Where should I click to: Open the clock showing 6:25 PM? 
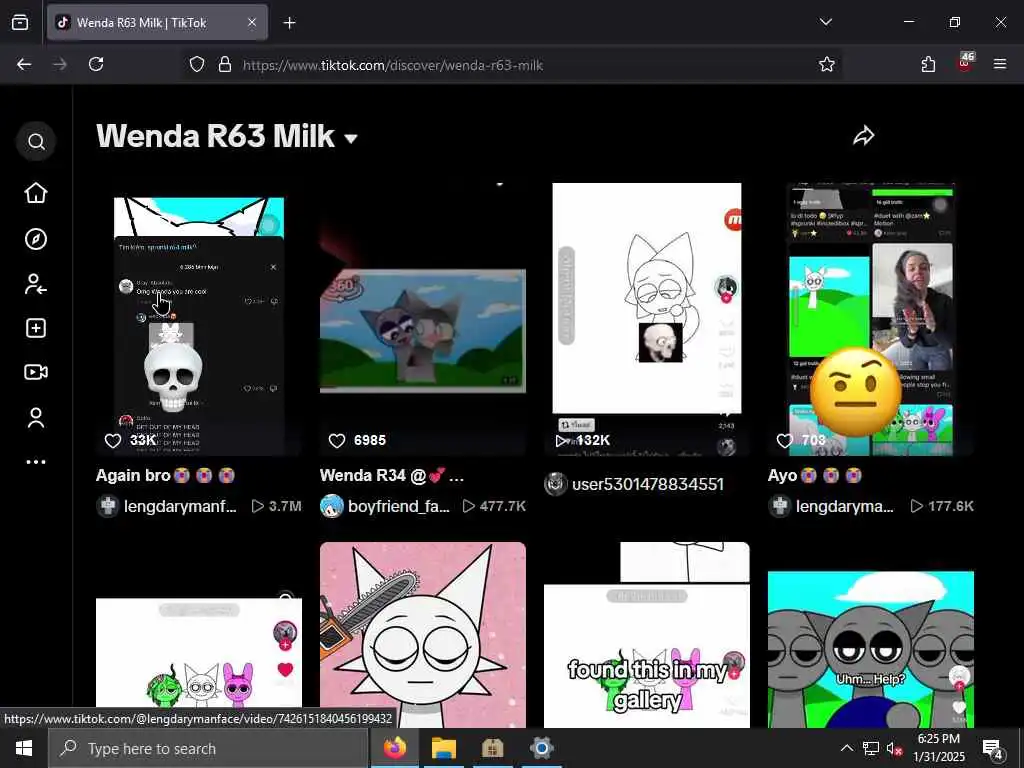[x=939, y=748]
